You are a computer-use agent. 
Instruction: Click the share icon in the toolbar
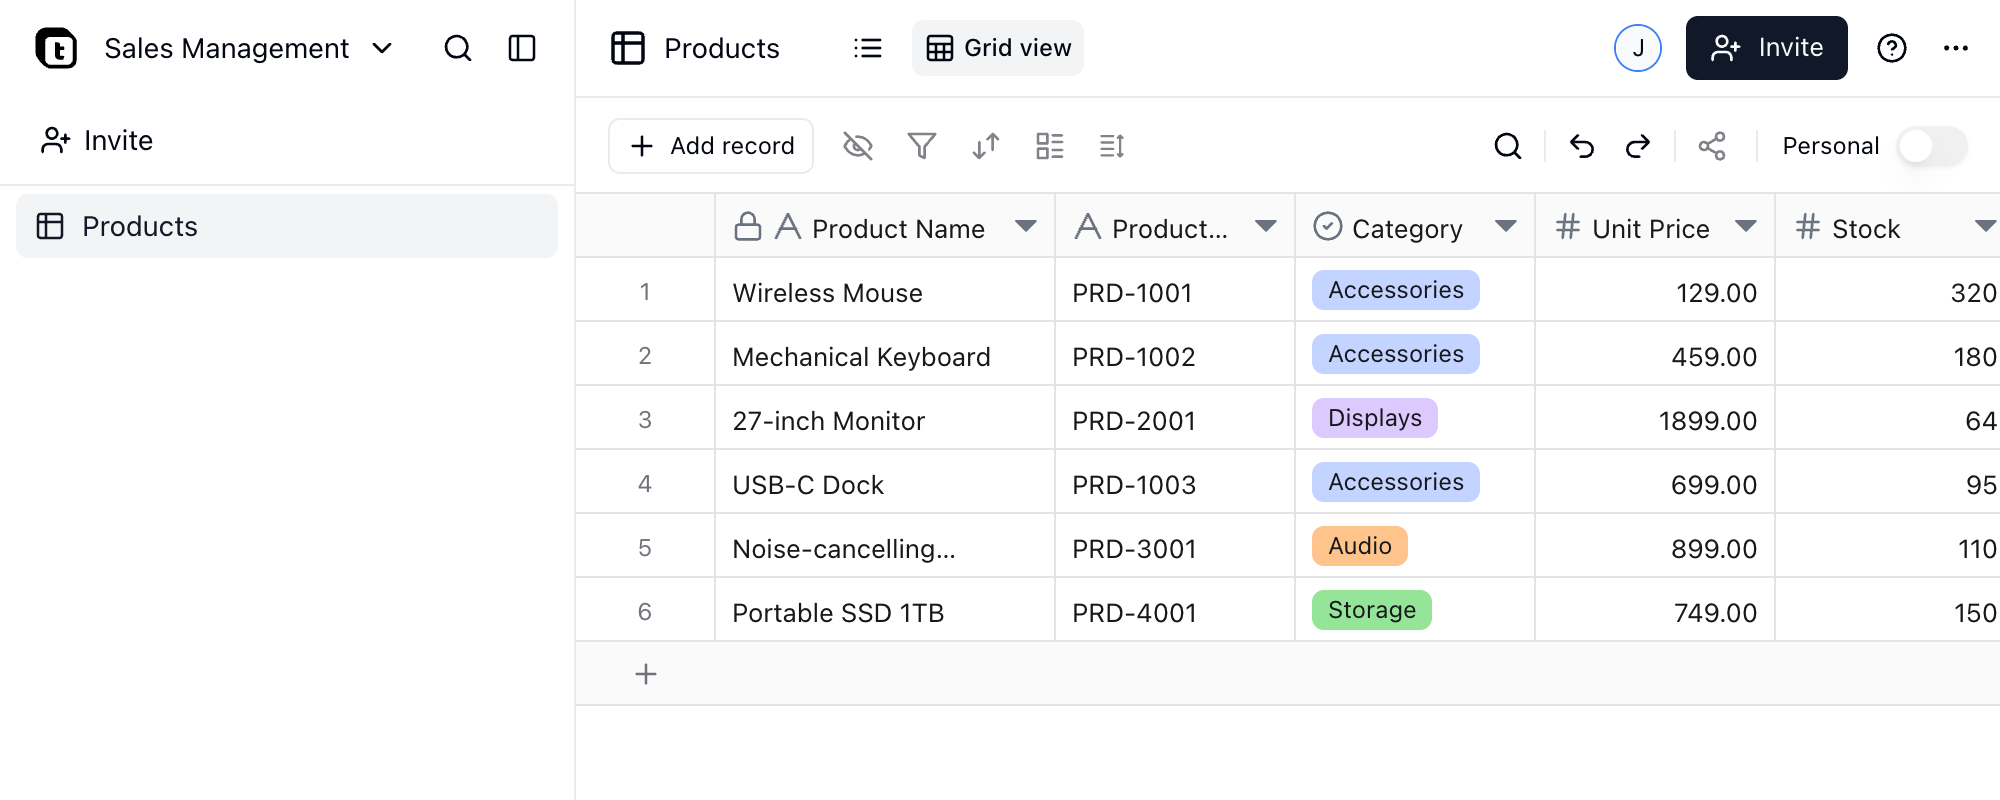1712,146
